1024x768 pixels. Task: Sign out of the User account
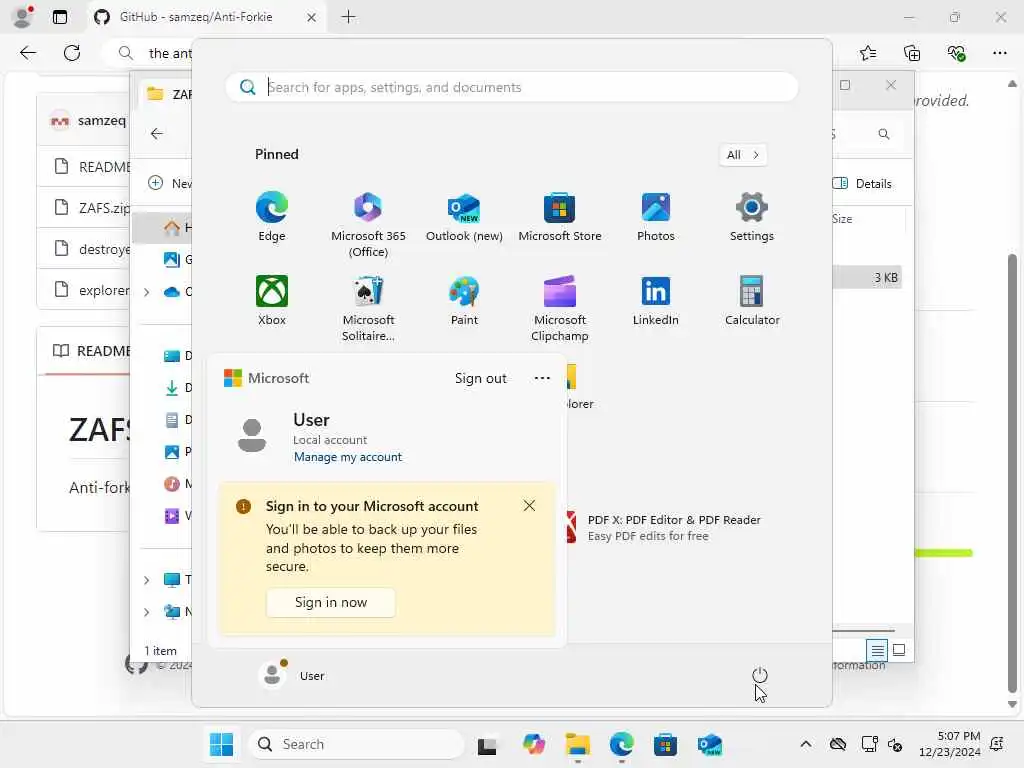pyautogui.click(x=481, y=378)
